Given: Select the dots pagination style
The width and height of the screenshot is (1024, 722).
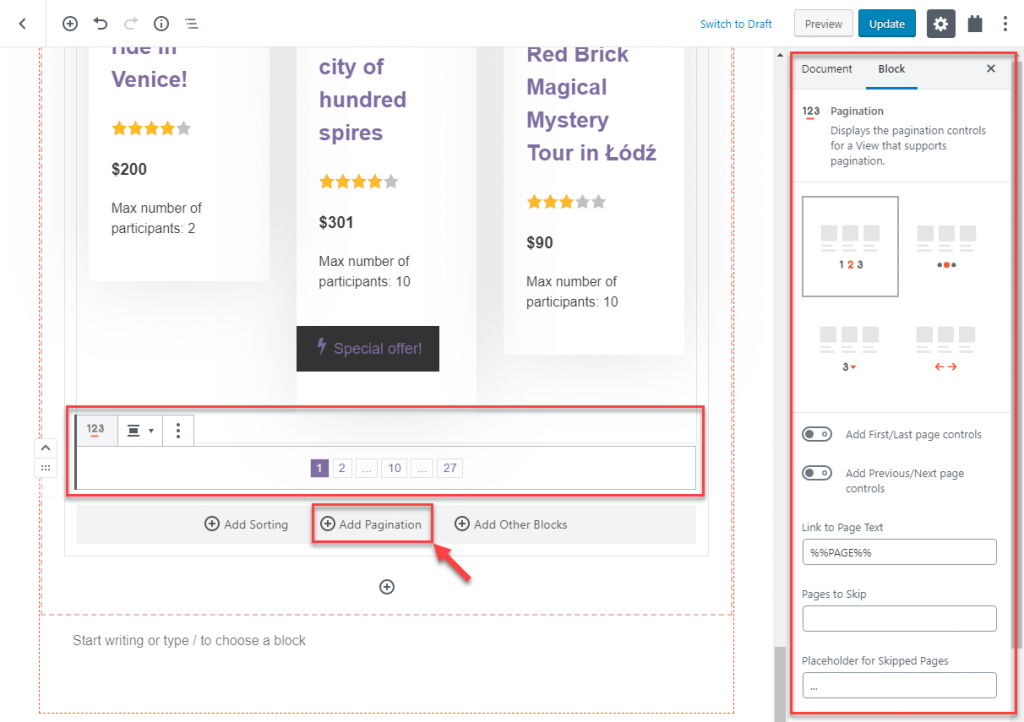Looking at the screenshot, I should pos(946,246).
